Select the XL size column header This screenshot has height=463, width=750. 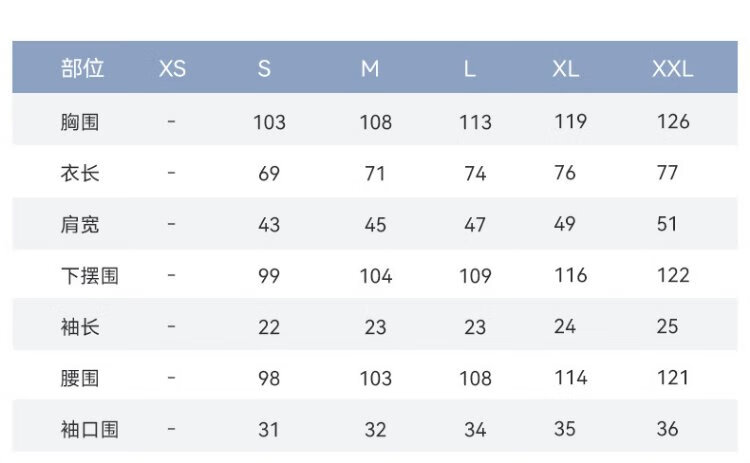pyautogui.click(x=565, y=69)
